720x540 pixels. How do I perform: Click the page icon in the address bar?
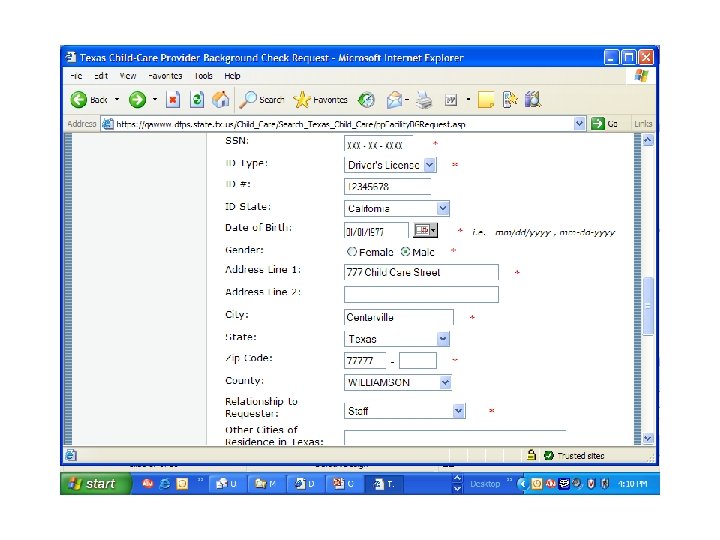[108, 124]
